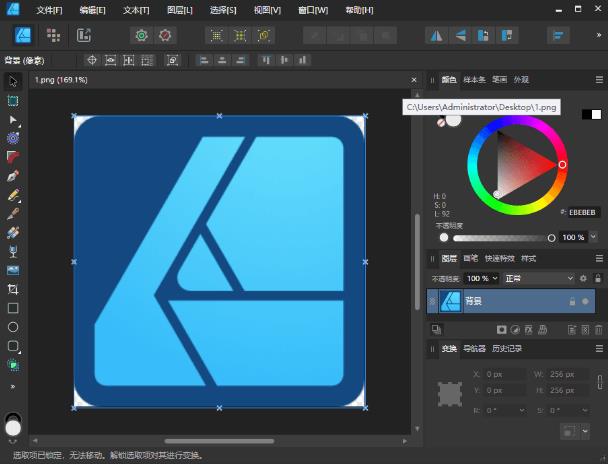Flip the selection horizontally
The height and width of the screenshot is (464, 608).
click(437, 36)
